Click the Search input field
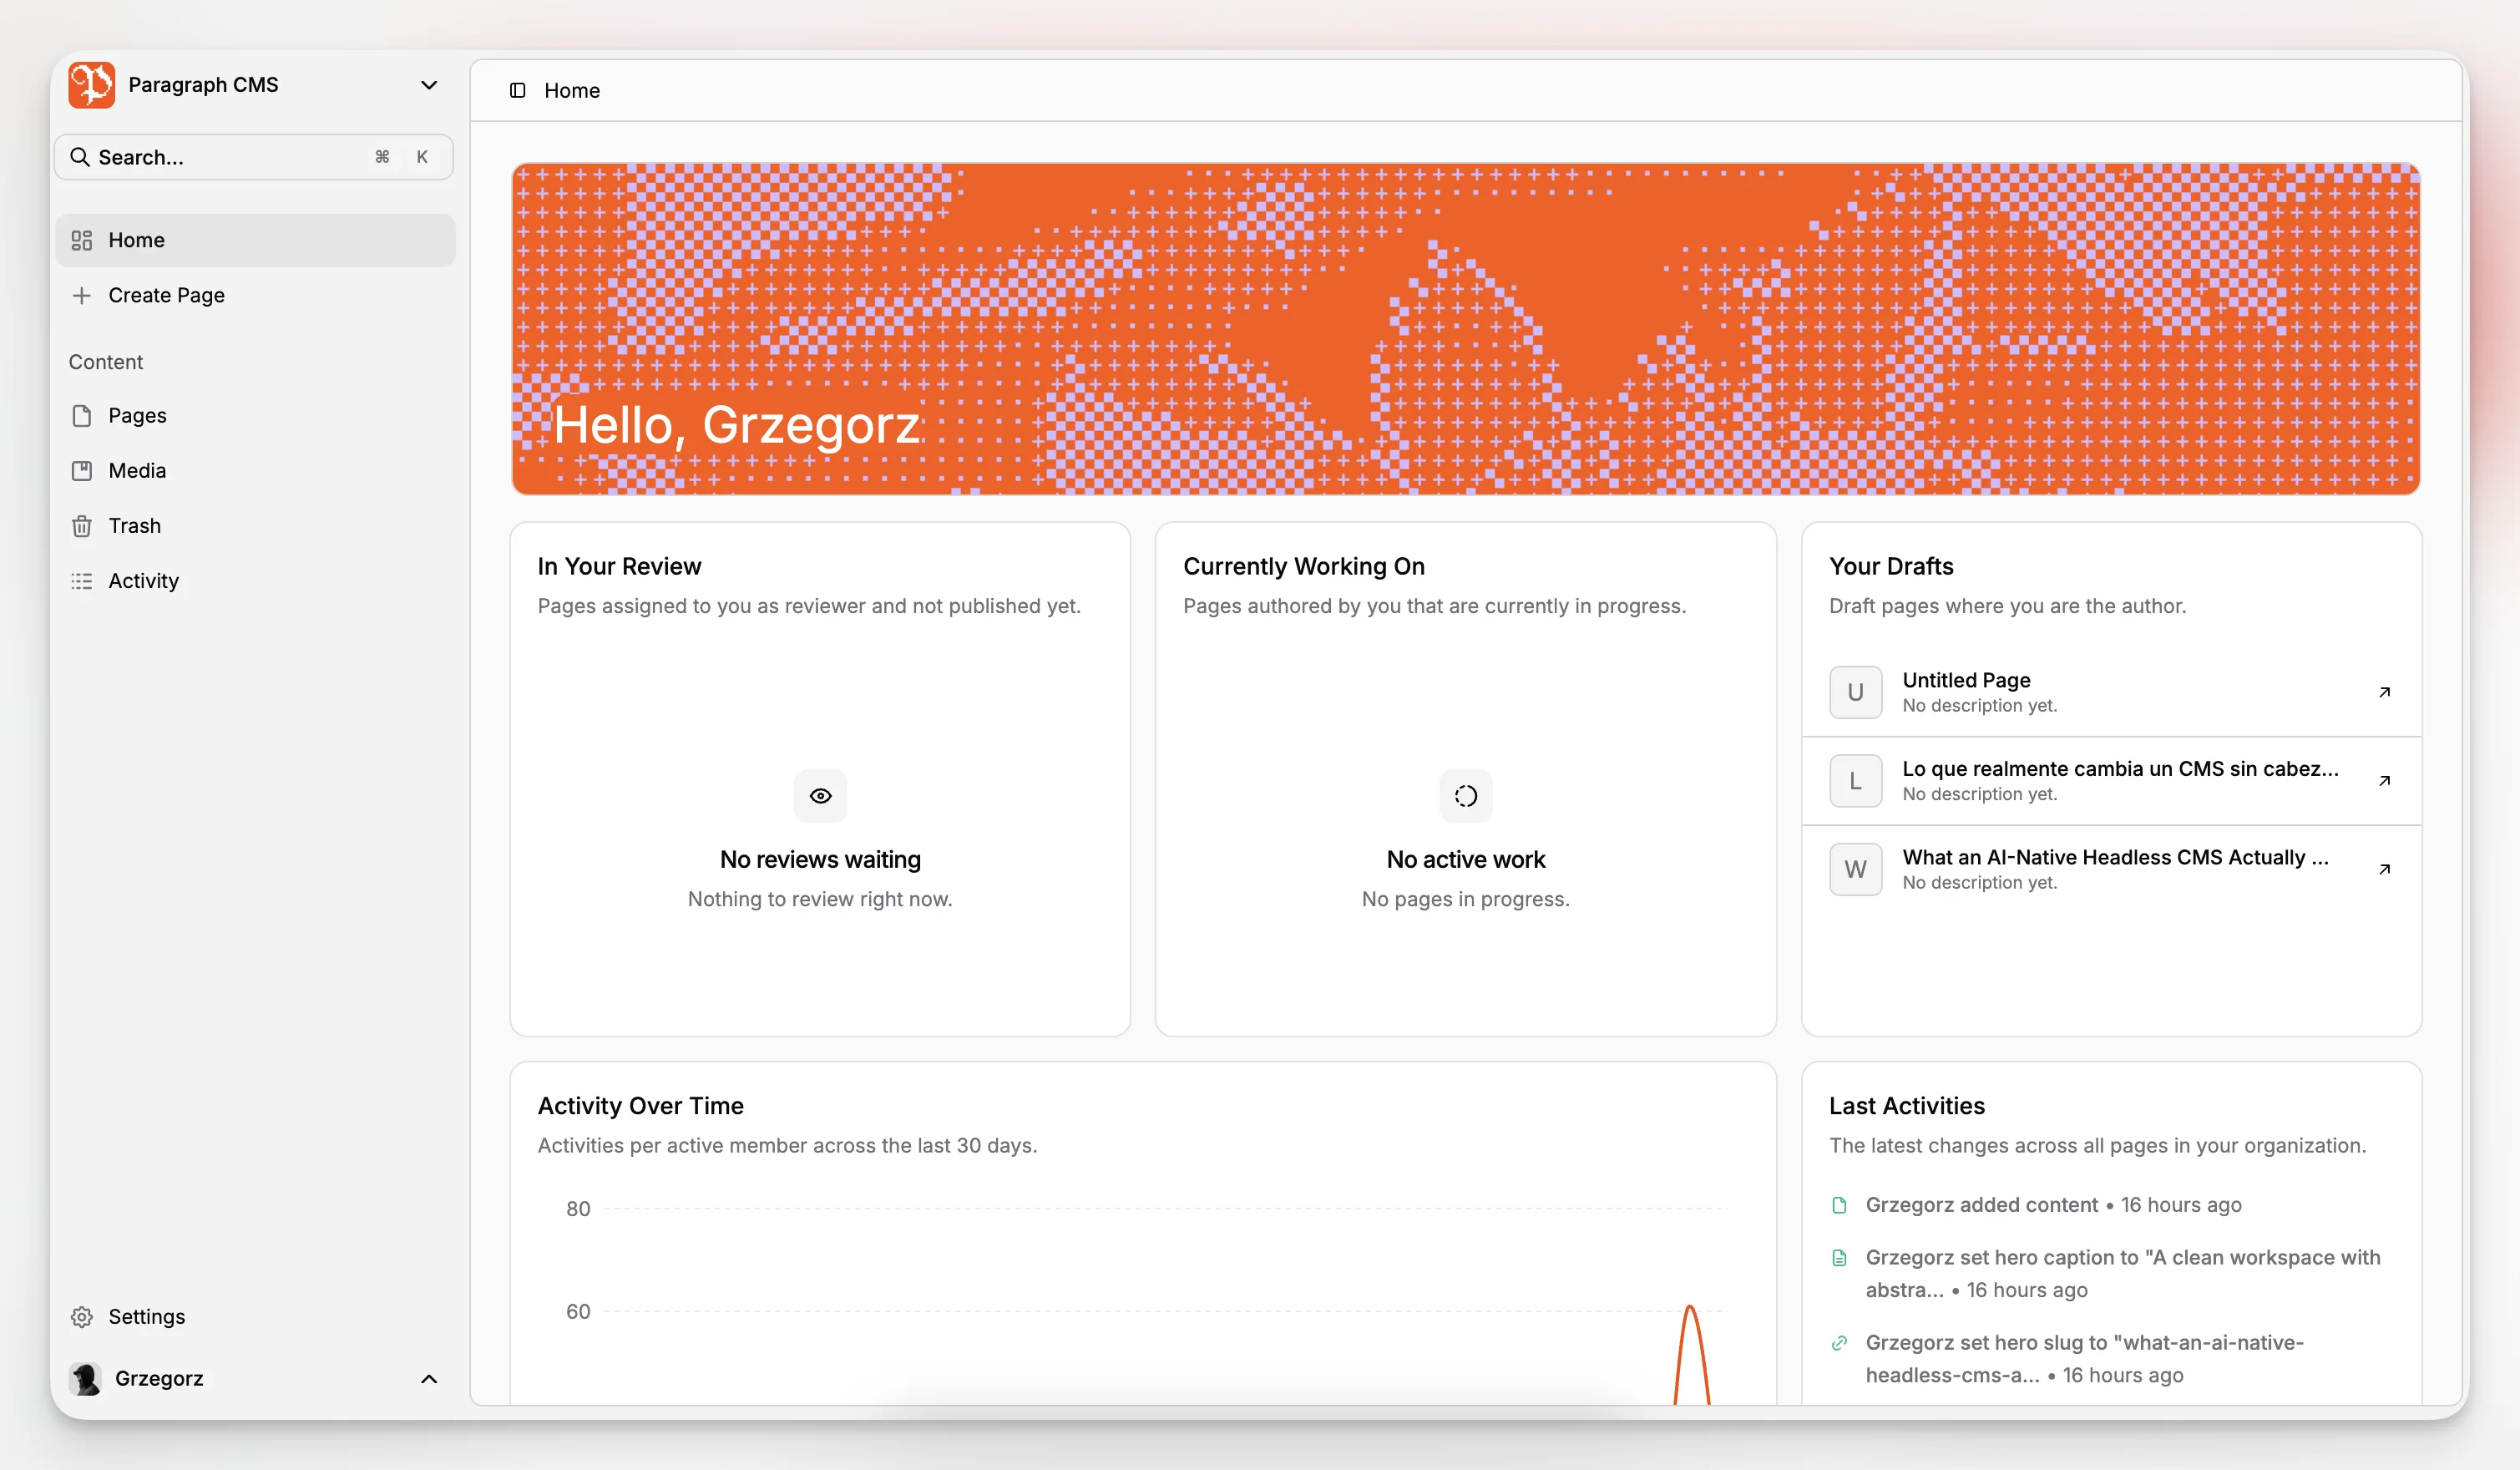Image resolution: width=2520 pixels, height=1470 pixels. point(254,157)
